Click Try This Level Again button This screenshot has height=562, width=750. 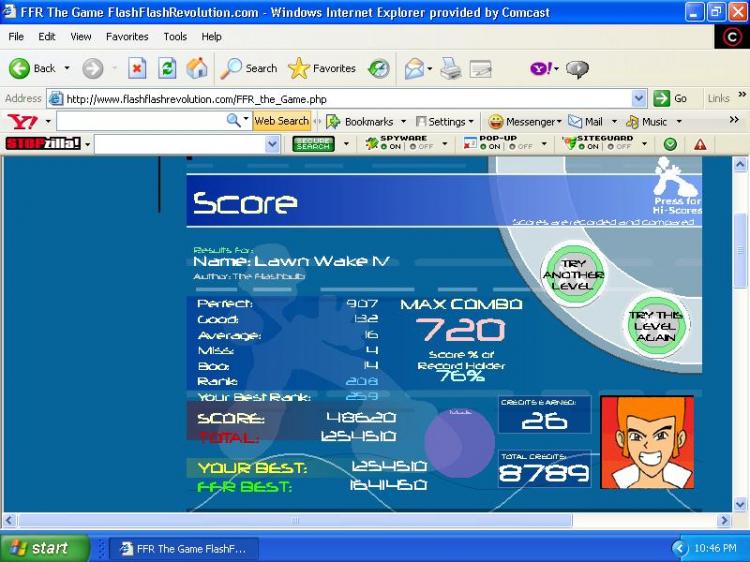coord(656,326)
